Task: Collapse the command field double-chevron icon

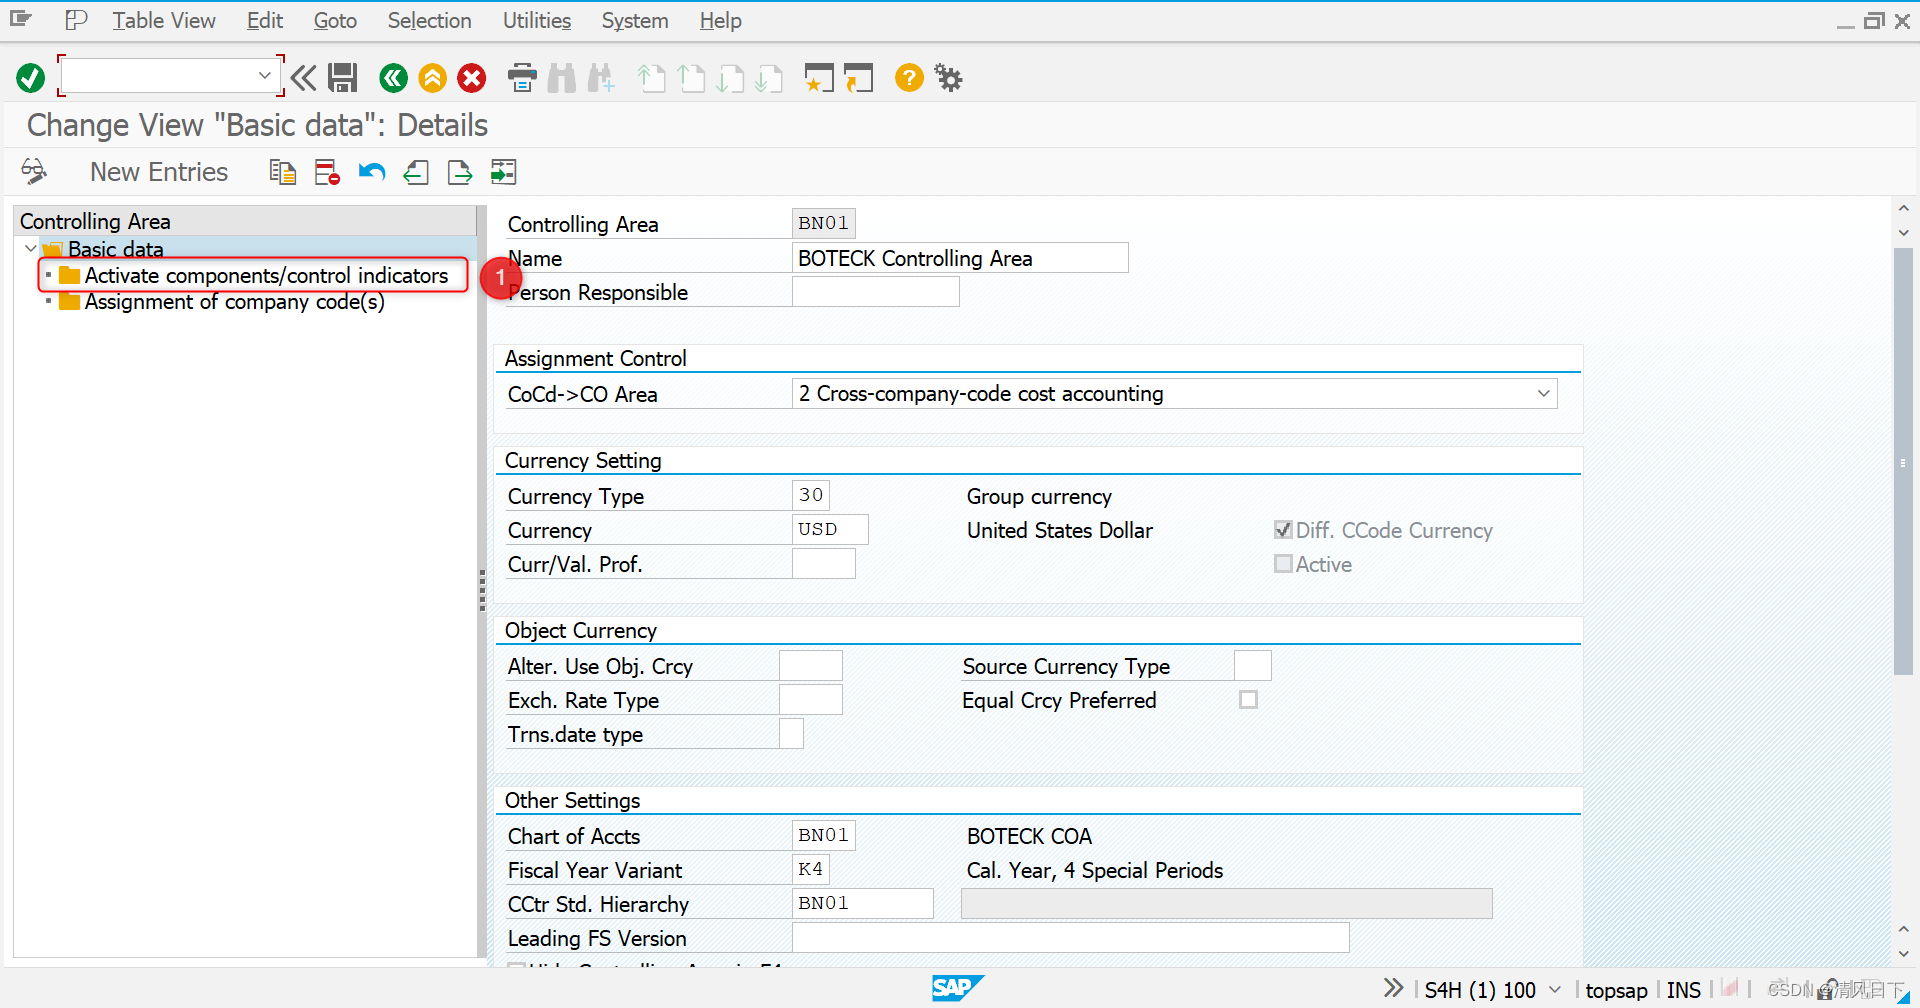Action: point(304,78)
